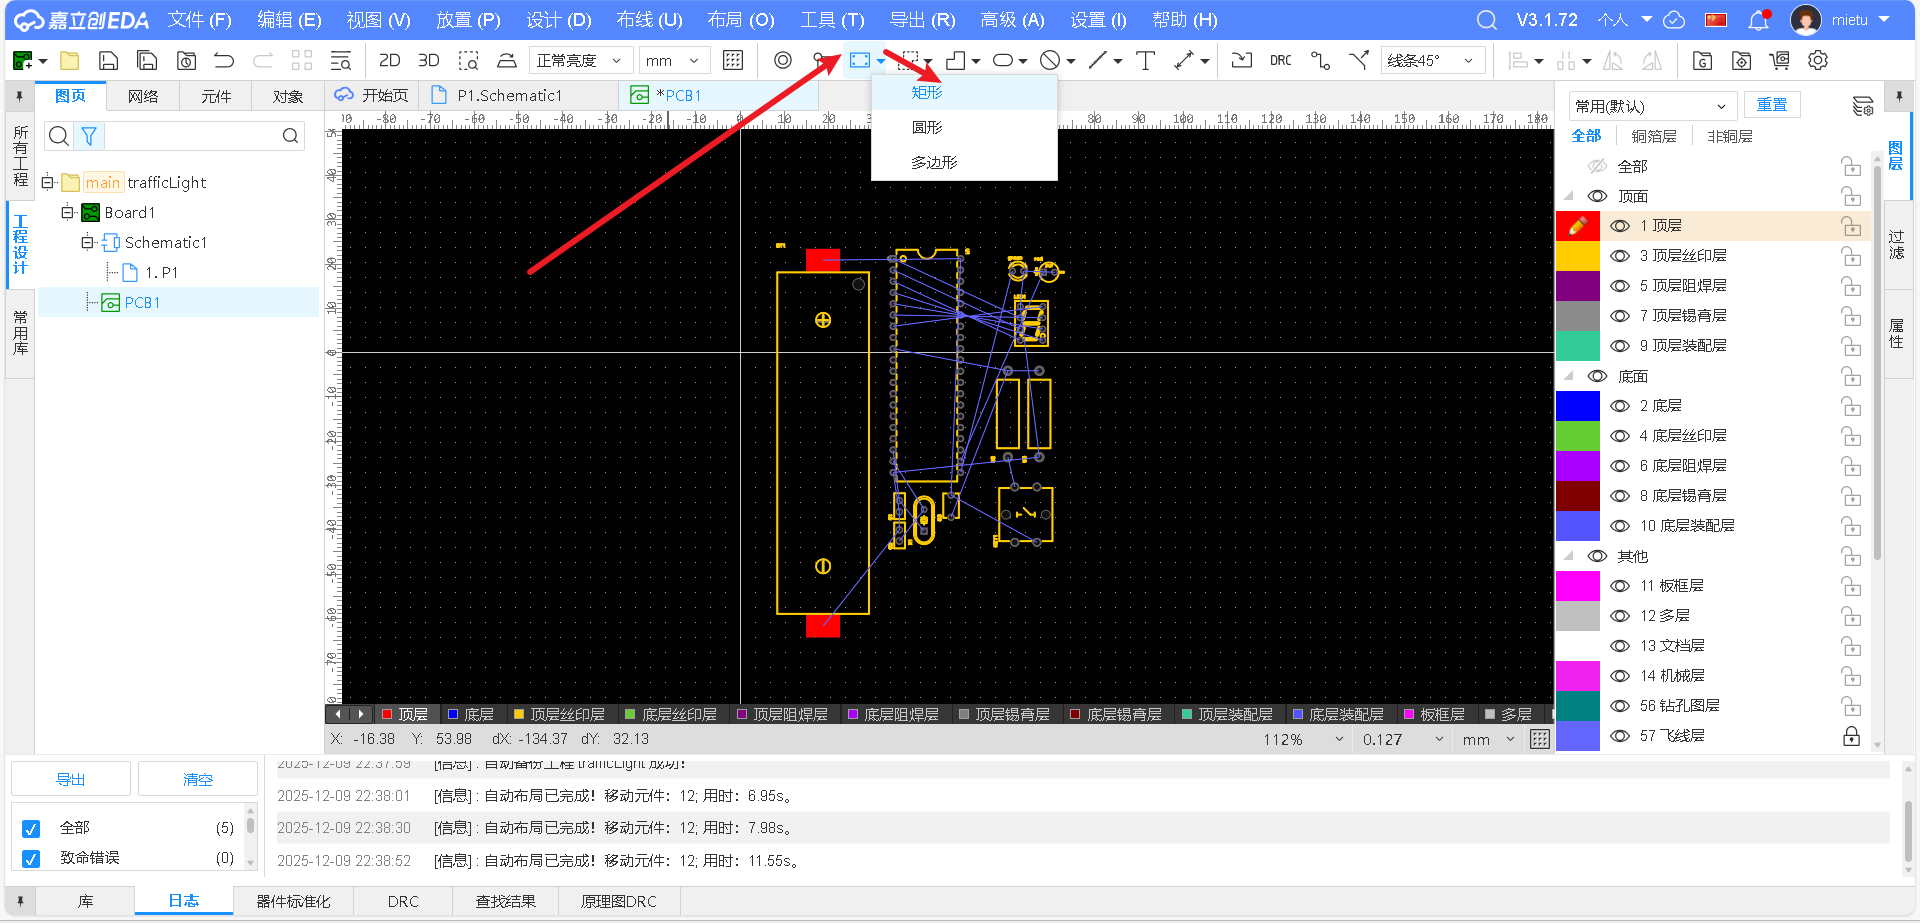
Task: Toggle visibility of 1 顶层 layer
Action: pos(1620,226)
